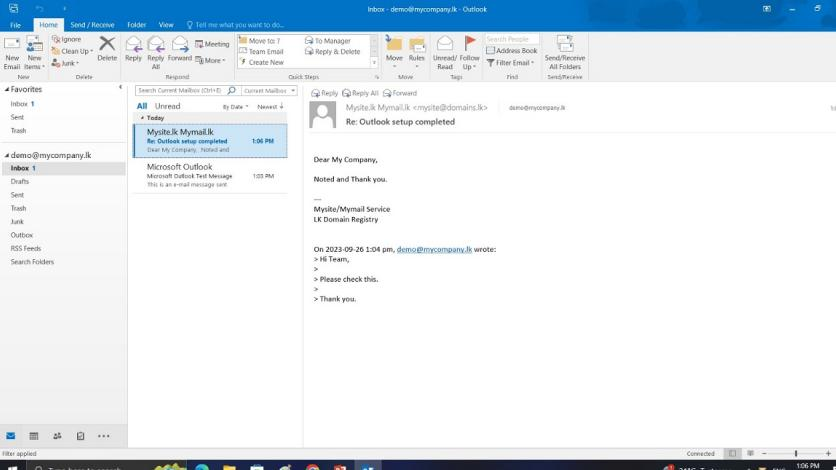Collapse the Favorites section

[x=7, y=90]
